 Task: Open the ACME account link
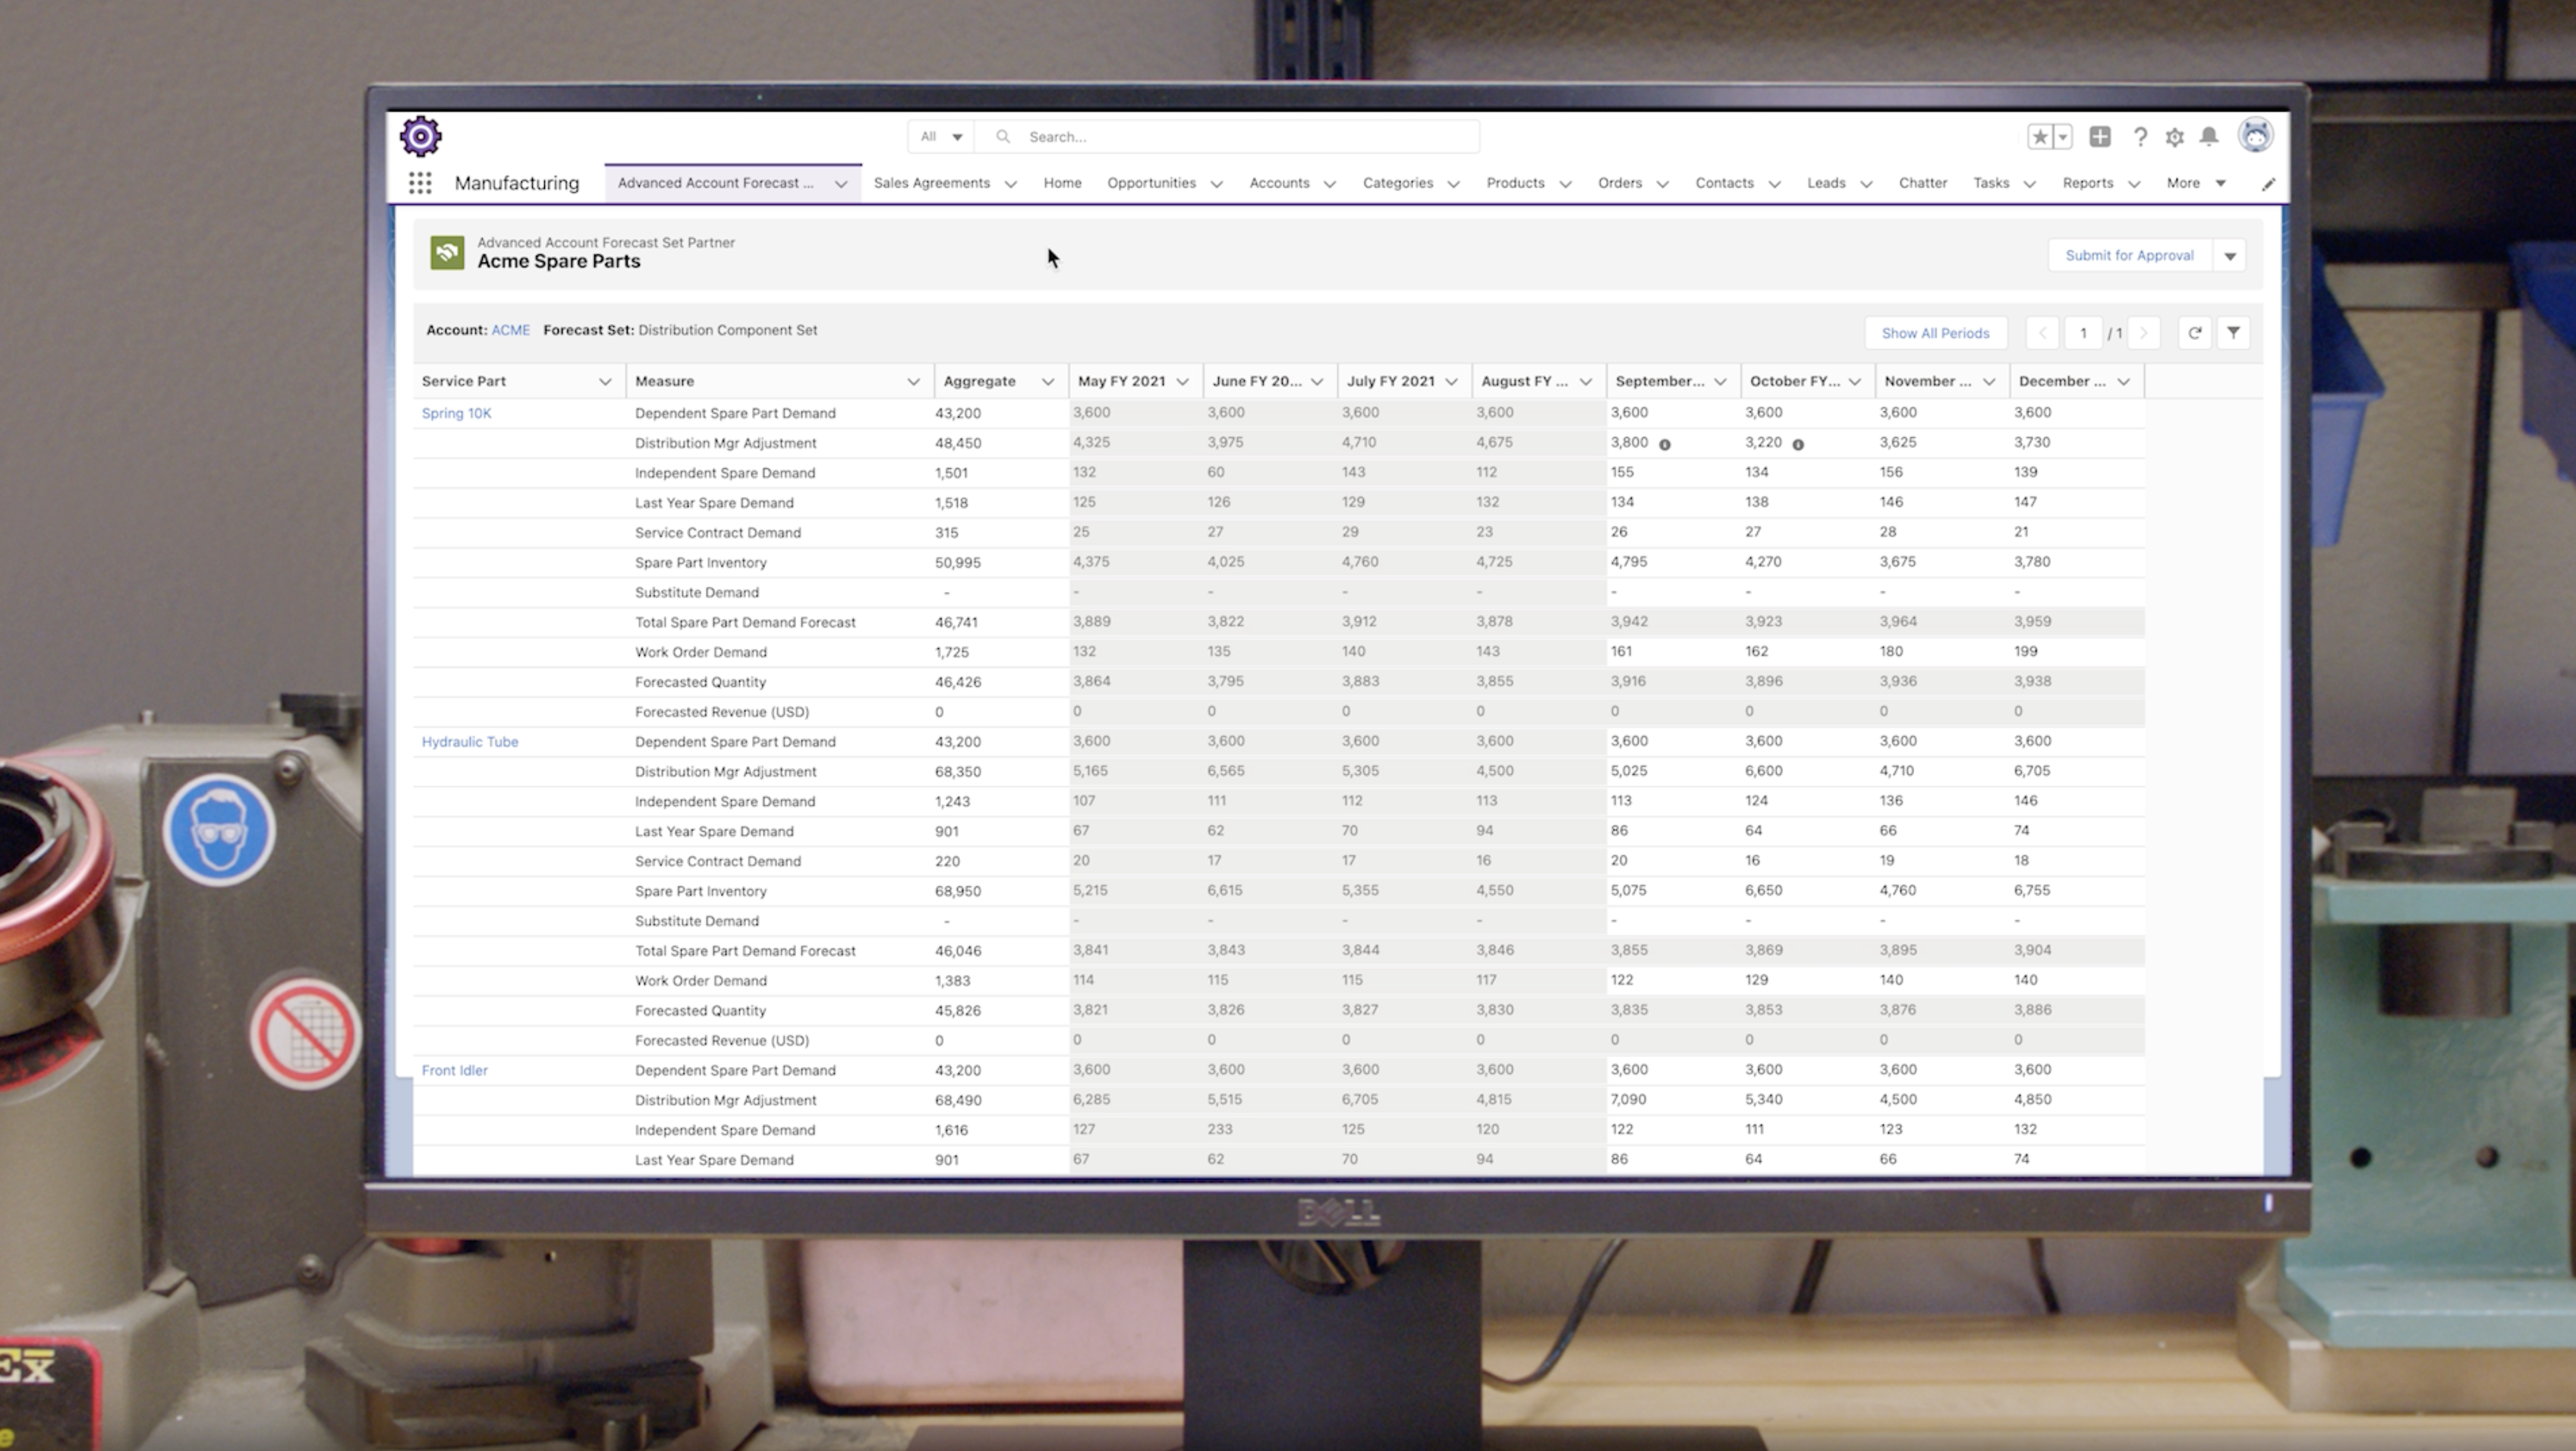click(510, 330)
